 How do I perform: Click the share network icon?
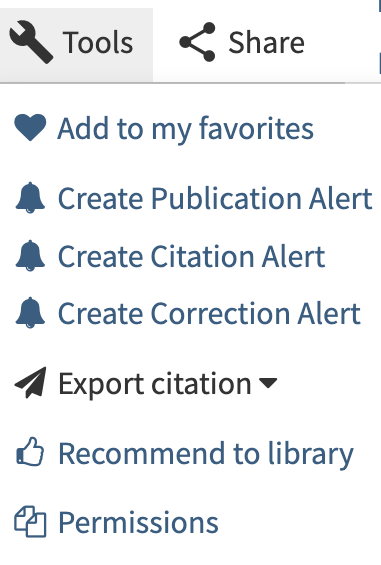(198, 42)
